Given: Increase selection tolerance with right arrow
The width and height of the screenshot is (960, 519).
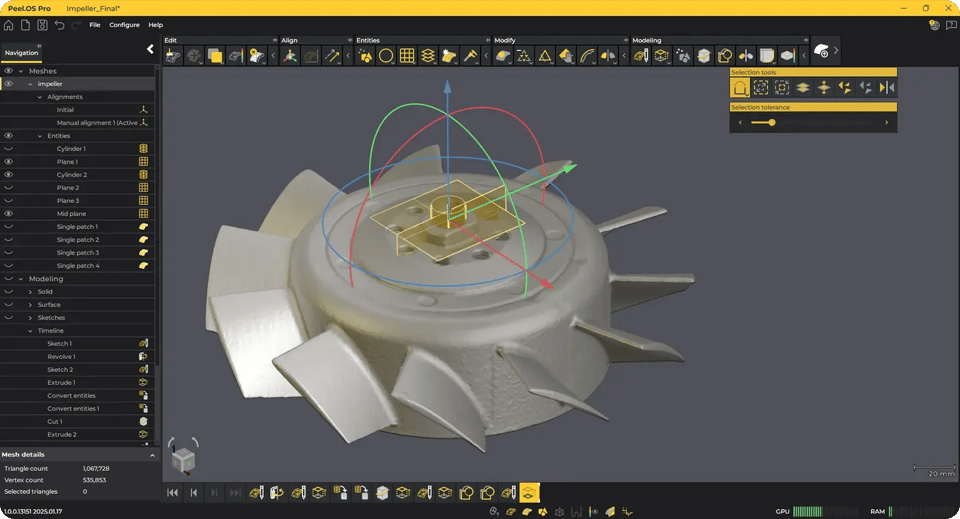Looking at the screenshot, I should click(x=887, y=122).
